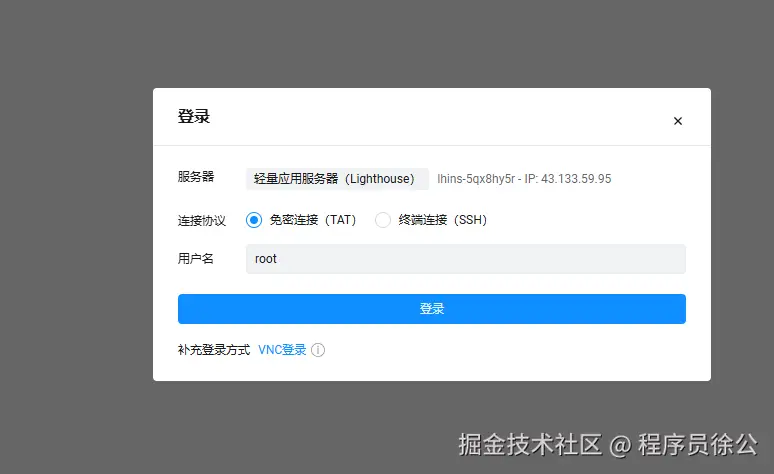Click the 连接协议 label text
The width and height of the screenshot is (774, 474).
(201, 220)
